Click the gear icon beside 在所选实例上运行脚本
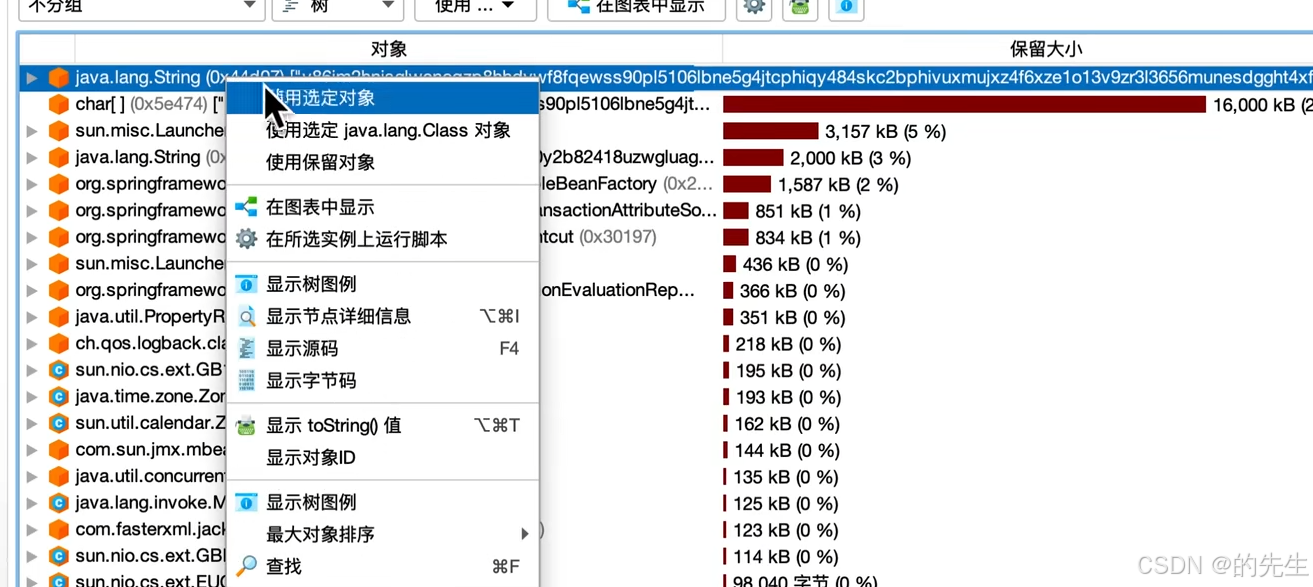Viewport: 1313px width, 587px height. [x=247, y=238]
